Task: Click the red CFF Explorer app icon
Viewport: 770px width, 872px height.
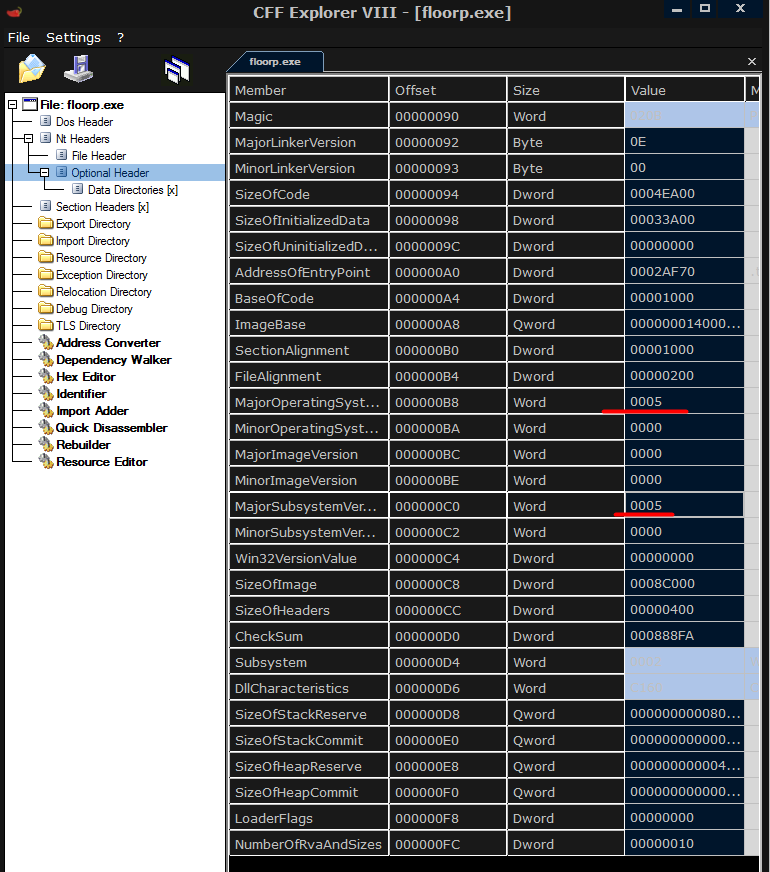Action: pyautogui.click(x=14, y=11)
